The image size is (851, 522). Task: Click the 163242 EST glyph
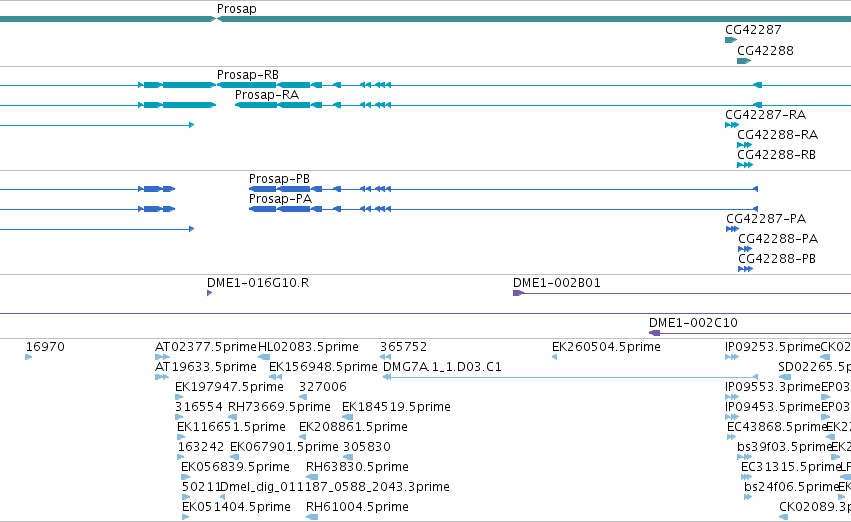pos(181,457)
